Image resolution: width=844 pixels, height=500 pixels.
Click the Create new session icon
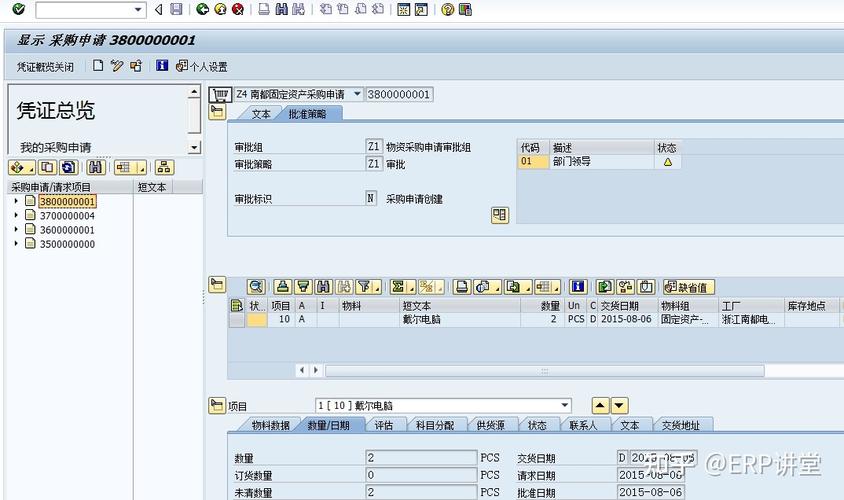coord(404,9)
